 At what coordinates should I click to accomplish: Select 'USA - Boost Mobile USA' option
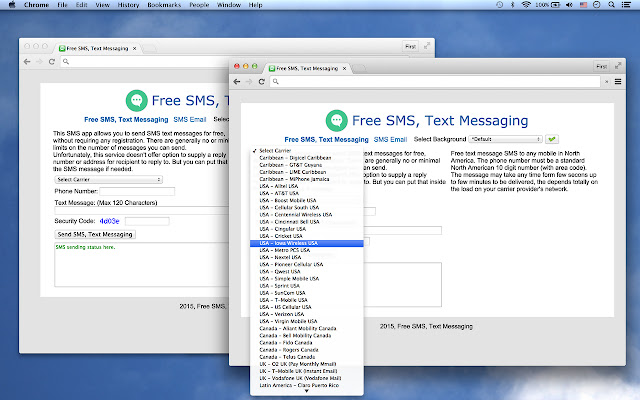pos(307,200)
